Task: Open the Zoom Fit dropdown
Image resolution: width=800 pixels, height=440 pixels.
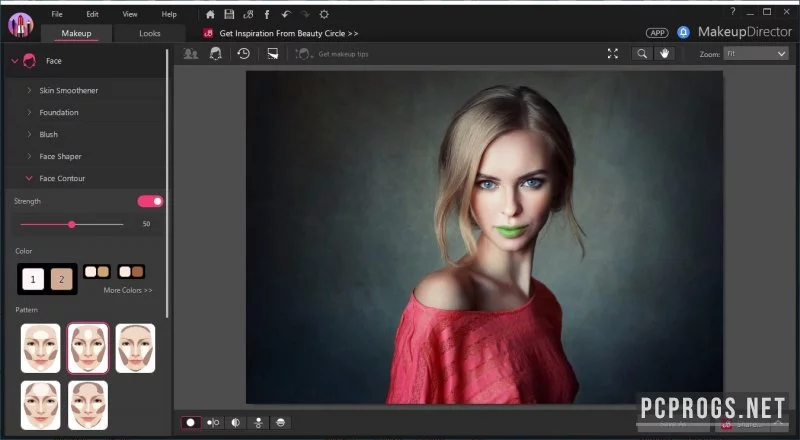Action: pos(756,54)
